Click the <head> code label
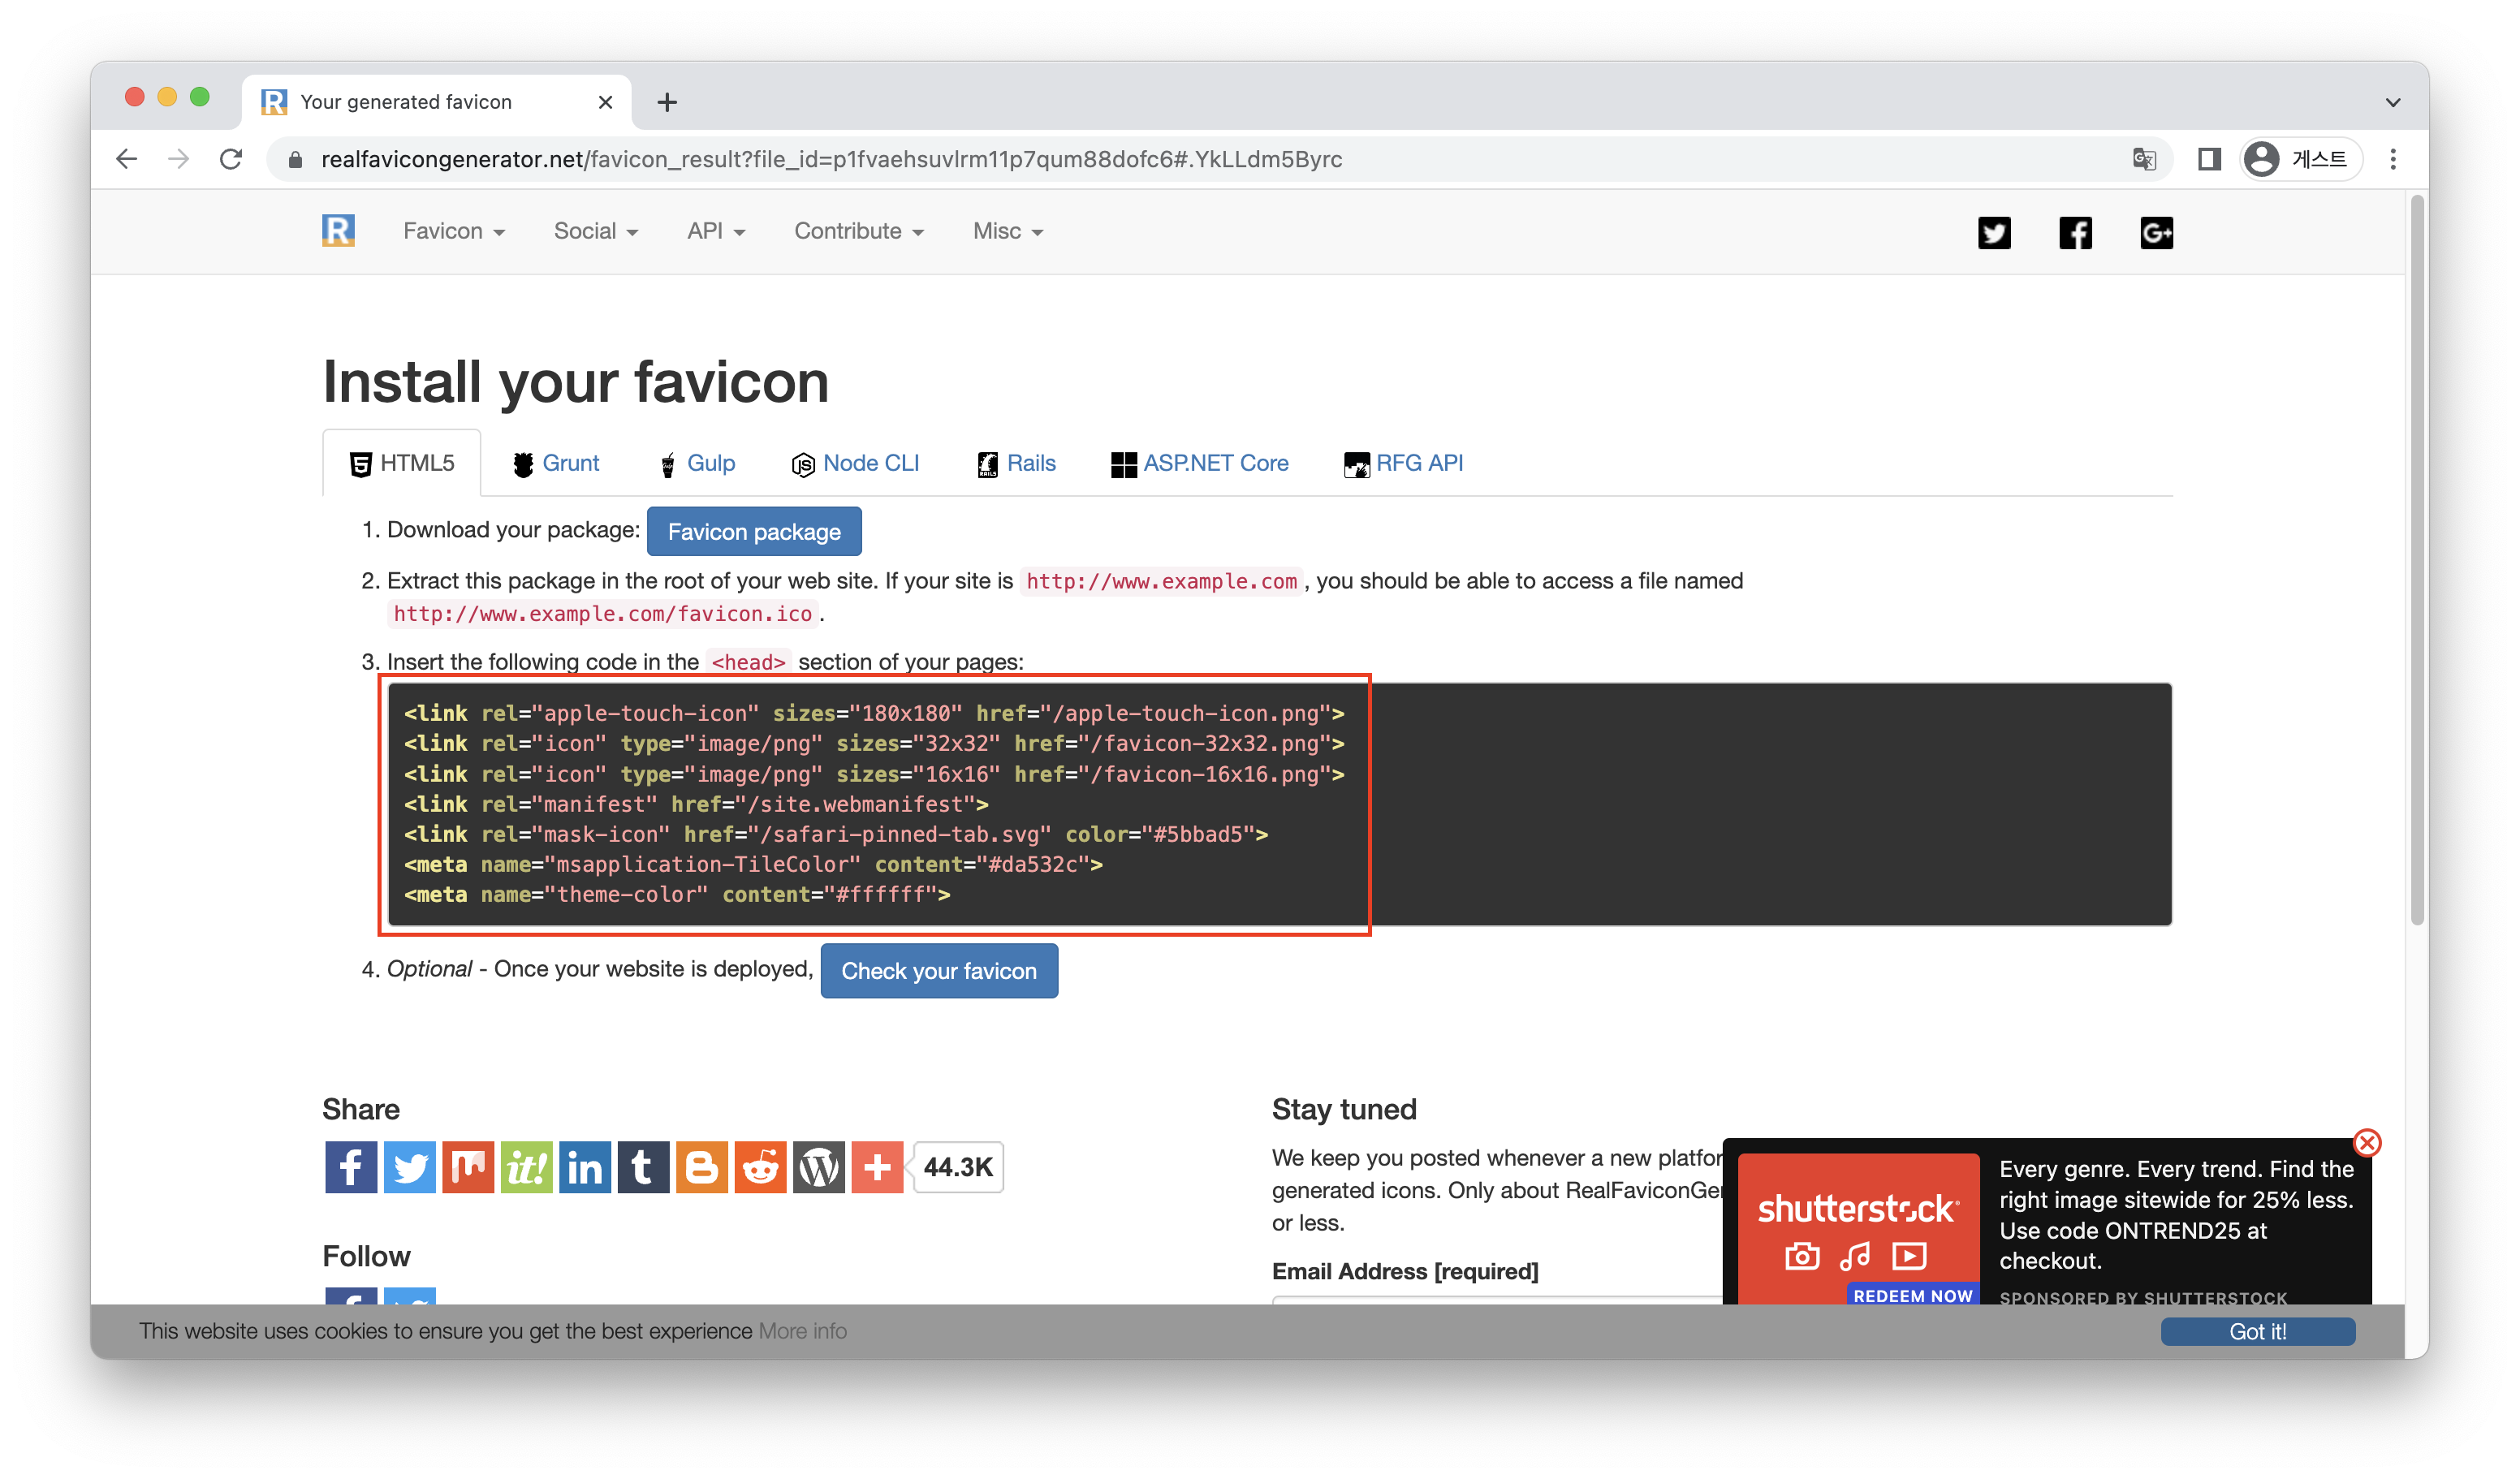The width and height of the screenshot is (2520, 1479). (x=748, y=661)
